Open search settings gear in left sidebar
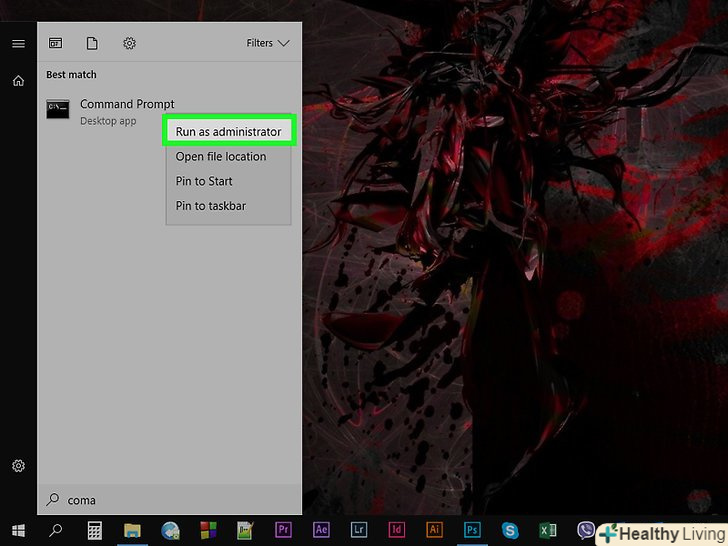This screenshot has width=728, height=546. 19,466
